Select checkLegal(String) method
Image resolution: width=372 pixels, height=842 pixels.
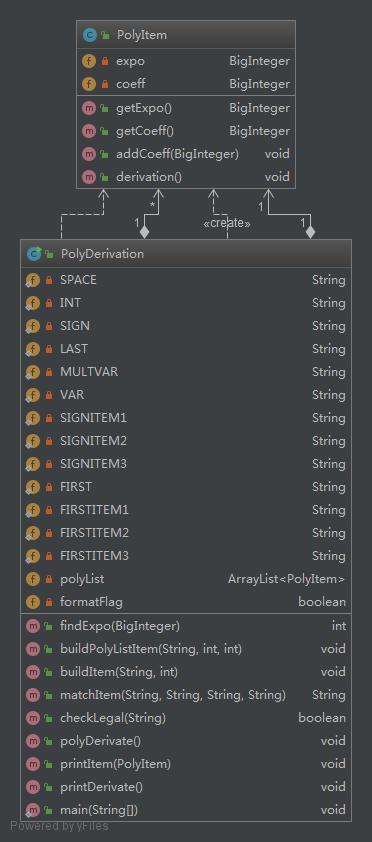click(186, 717)
